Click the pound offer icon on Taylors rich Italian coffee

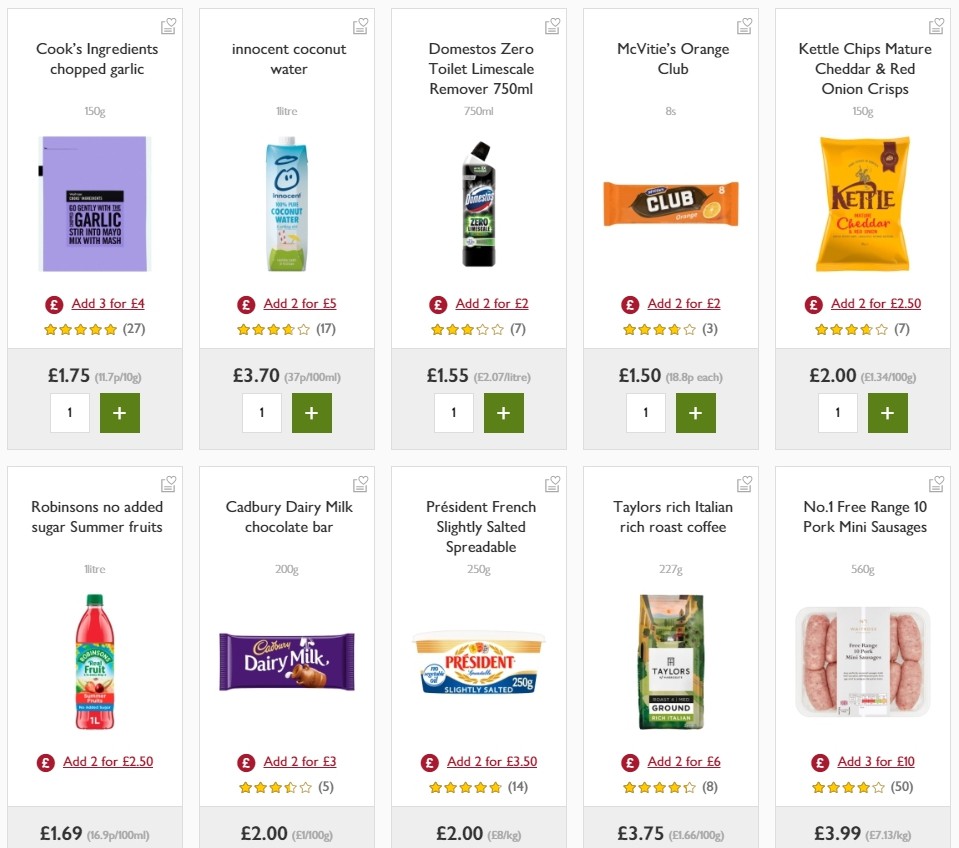(x=629, y=761)
